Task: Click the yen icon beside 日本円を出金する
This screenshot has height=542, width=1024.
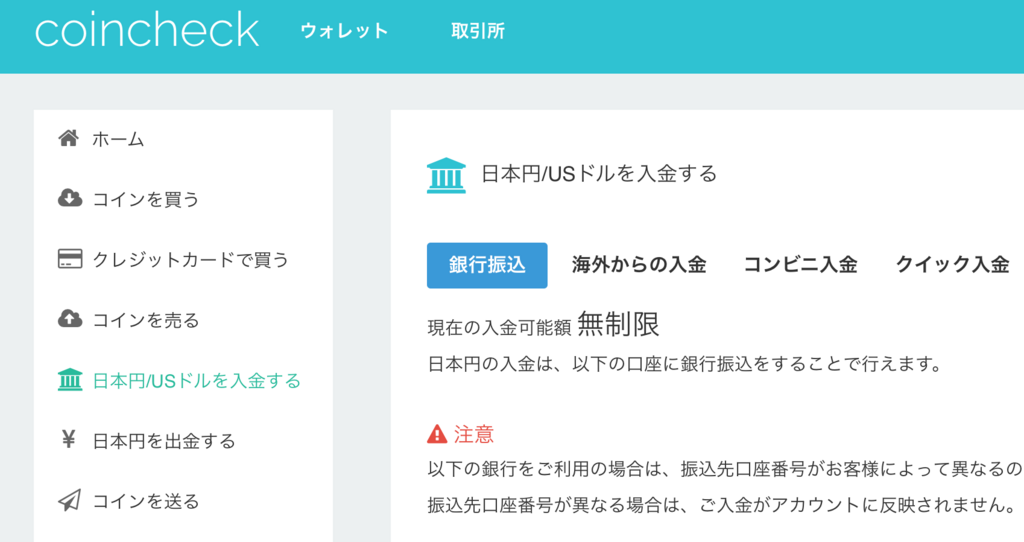Action: (x=69, y=439)
